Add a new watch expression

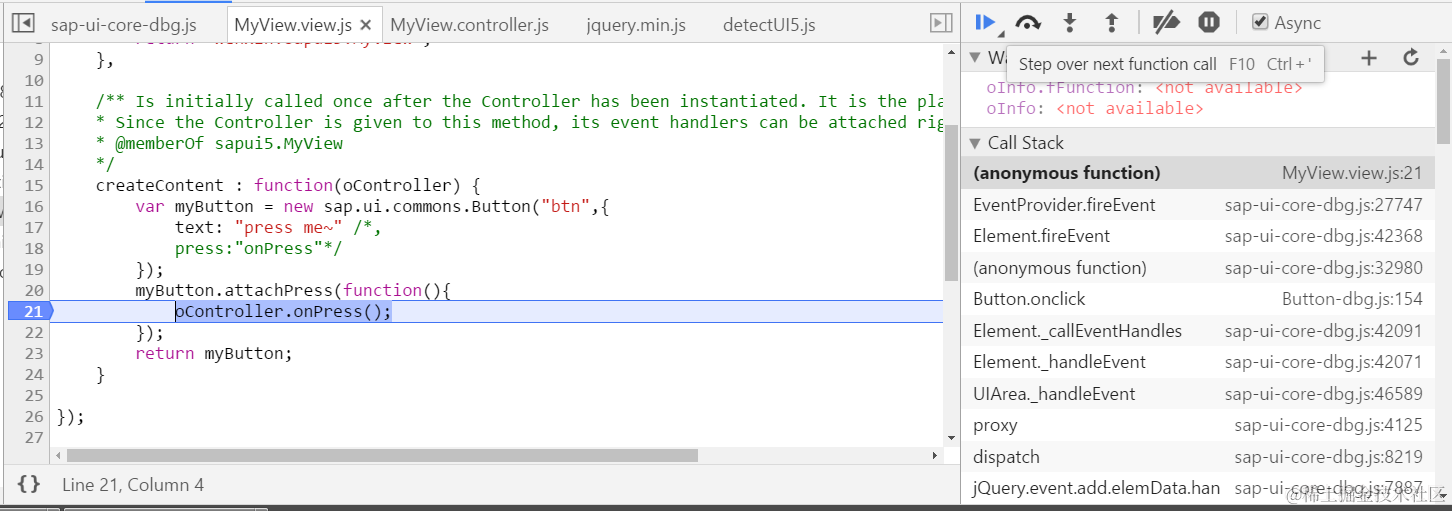[1369, 58]
